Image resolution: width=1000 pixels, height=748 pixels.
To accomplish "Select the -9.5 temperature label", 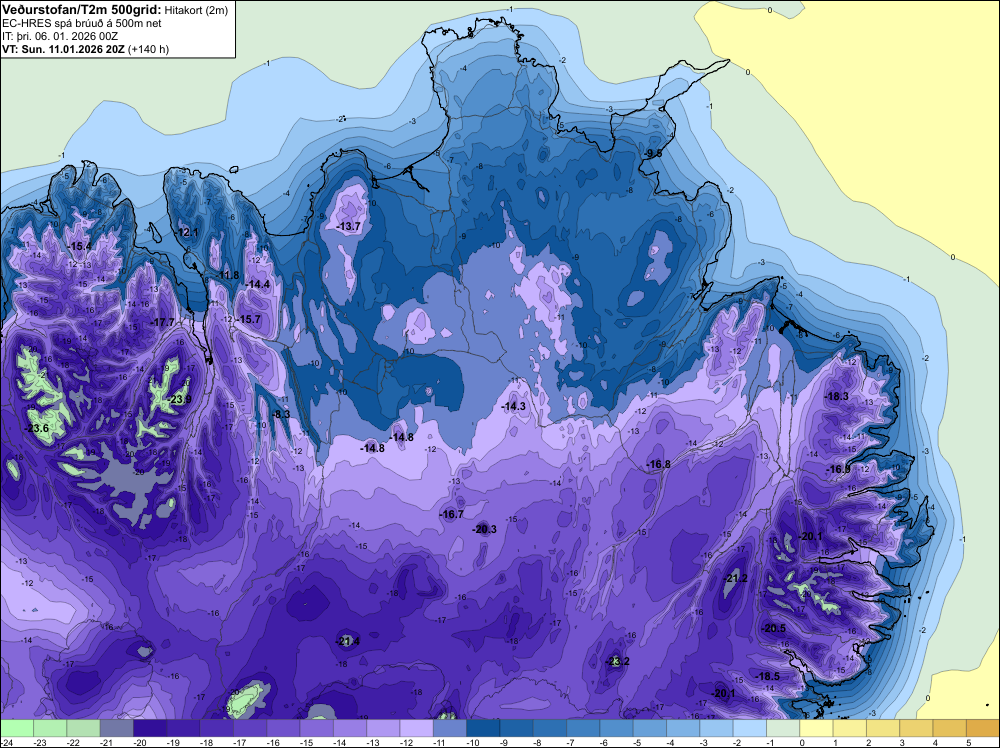I will coord(652,153).
